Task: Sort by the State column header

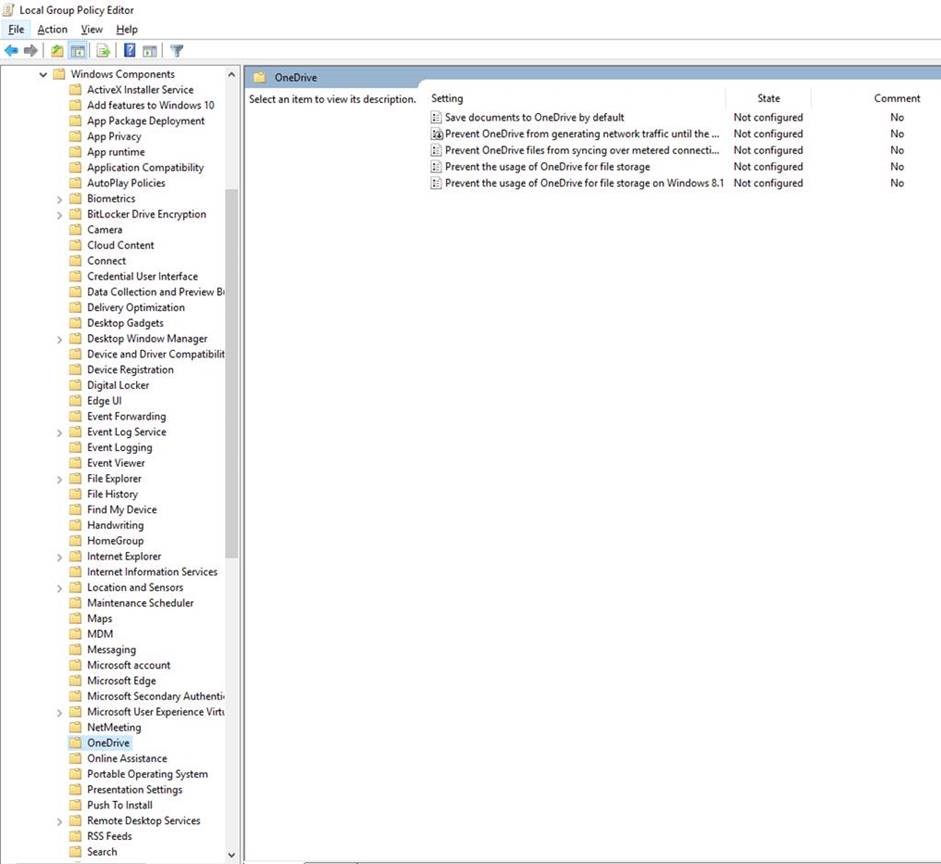Action: (768, 98)
